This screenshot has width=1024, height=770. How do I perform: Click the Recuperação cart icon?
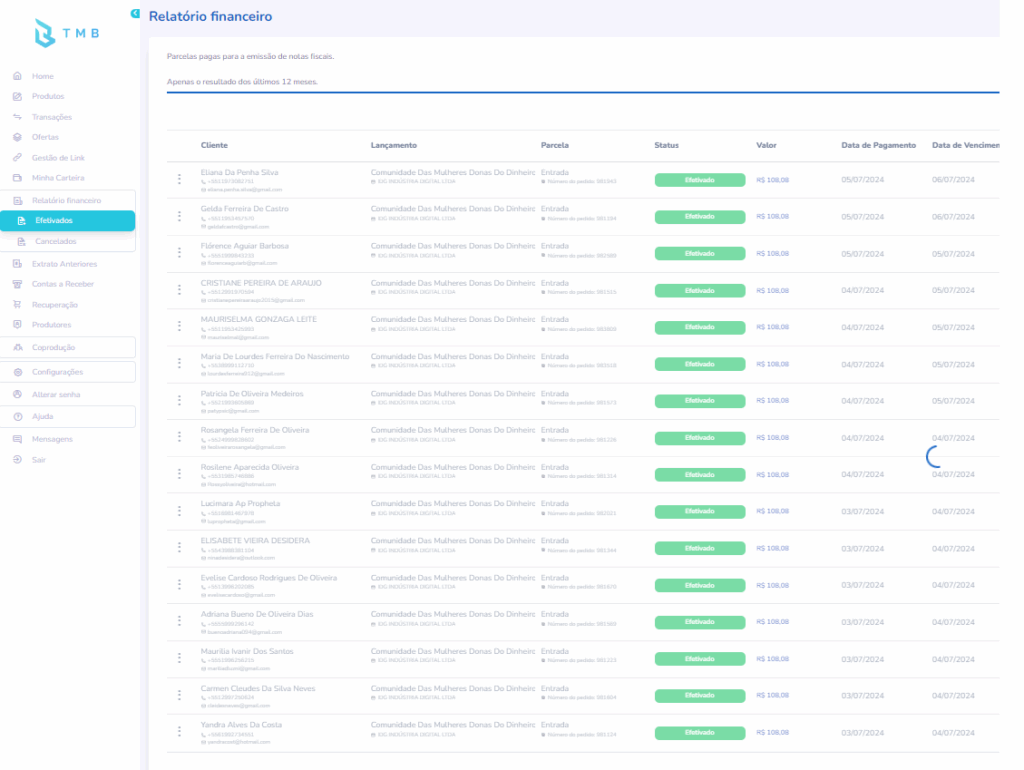click(x=18, y=304)
